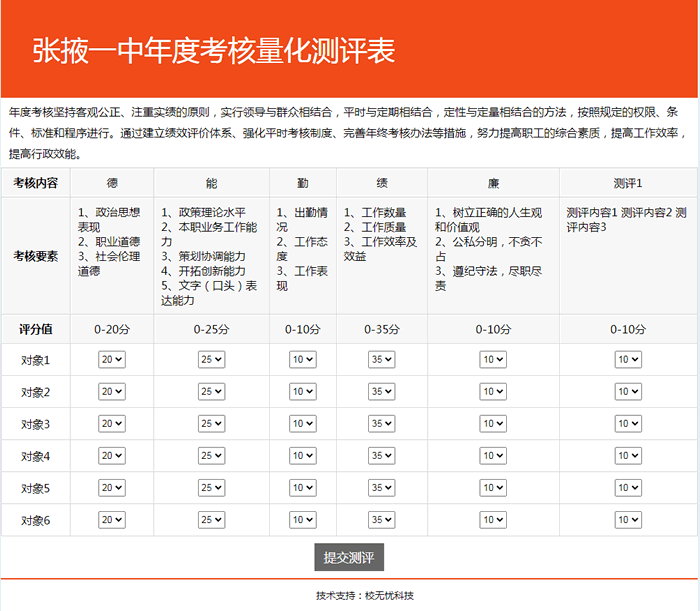The image size is (700, 611).
Task: Open 对象1 能 score dropdown
Action: [x=211, y=360]
